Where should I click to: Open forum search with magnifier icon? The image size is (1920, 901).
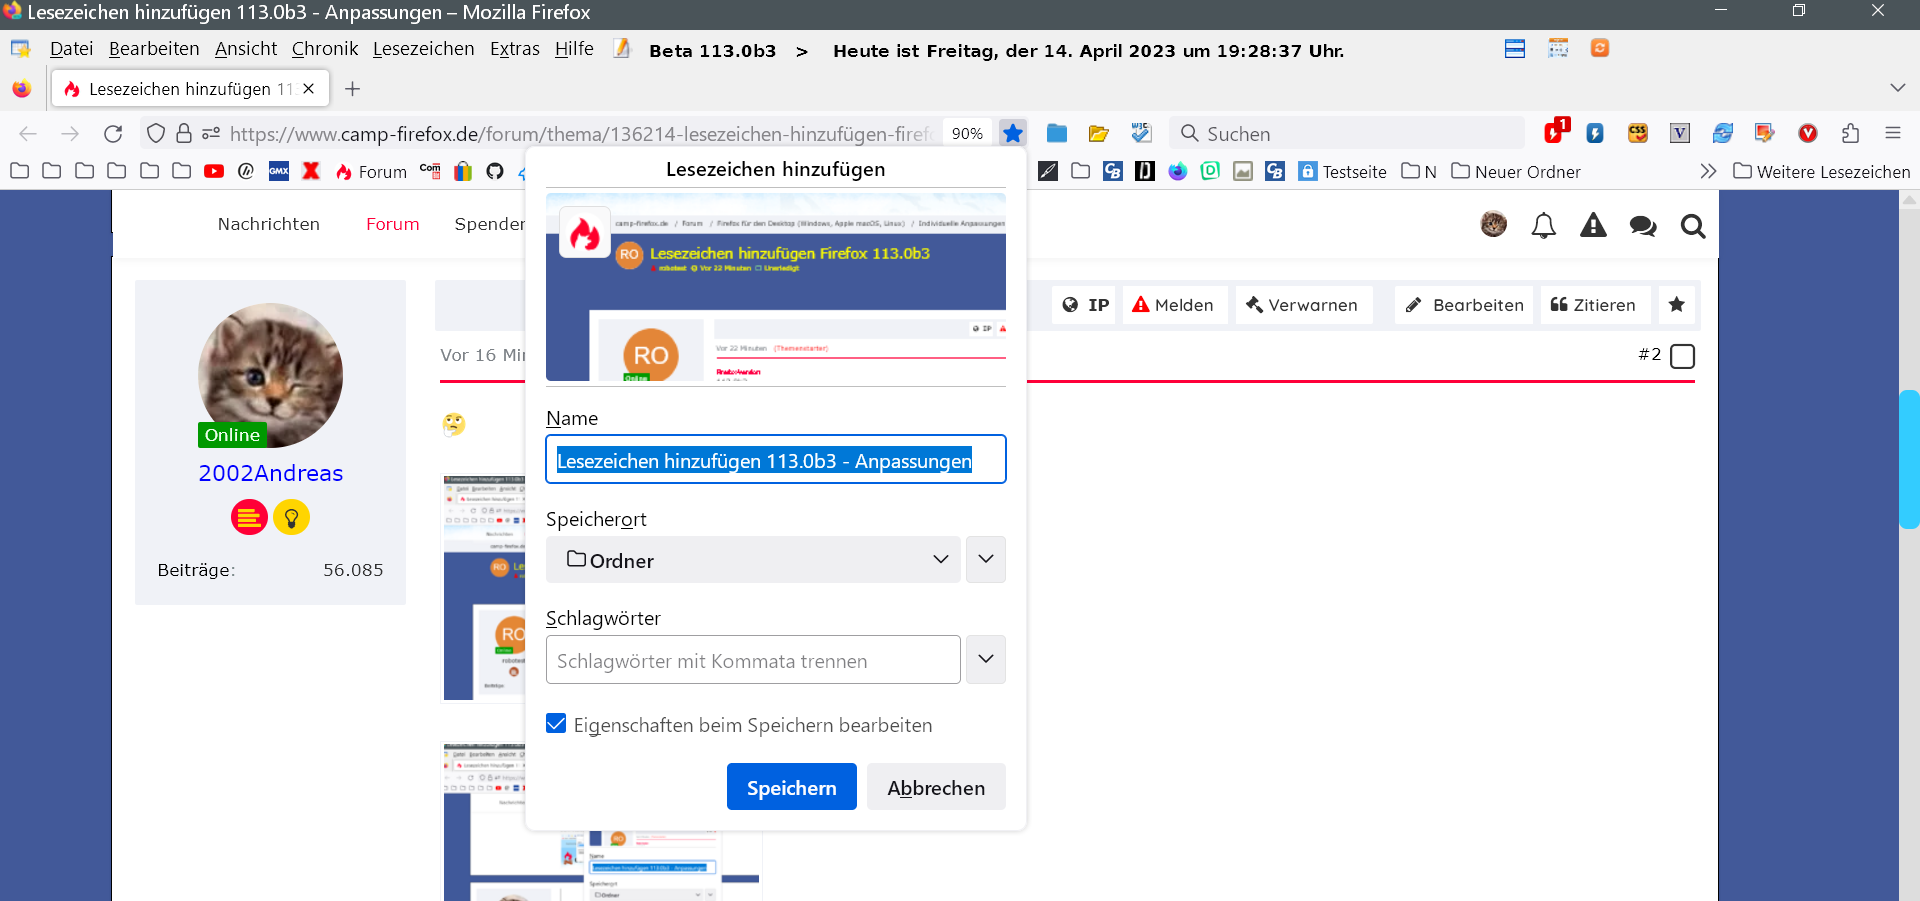pos(1693,227)
